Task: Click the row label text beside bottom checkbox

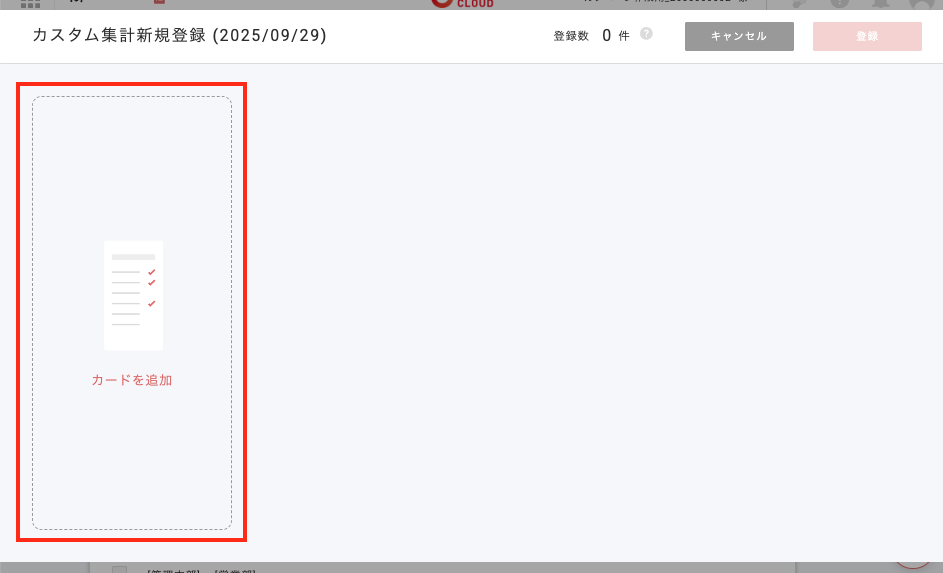Action: [x=201, y=571]
